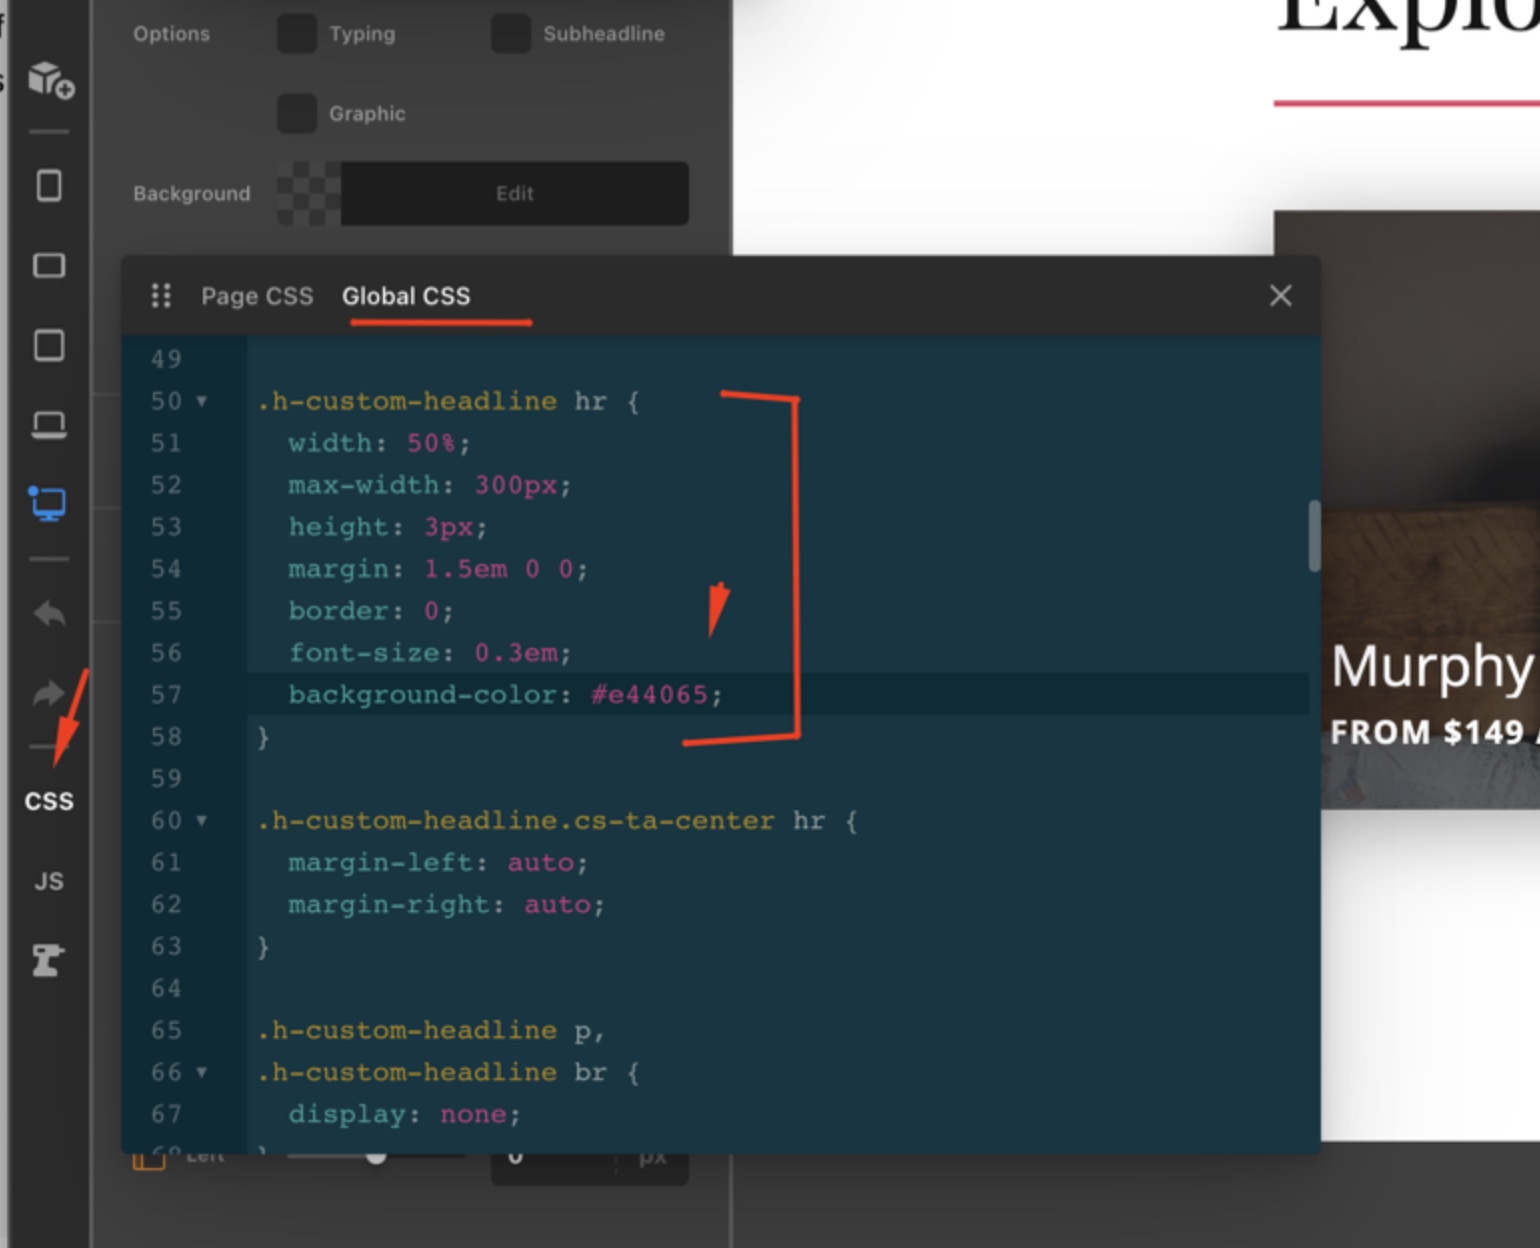1540x1248 pixels.
Task: Click the Background Edit button
Action: (x=515, y=193)
